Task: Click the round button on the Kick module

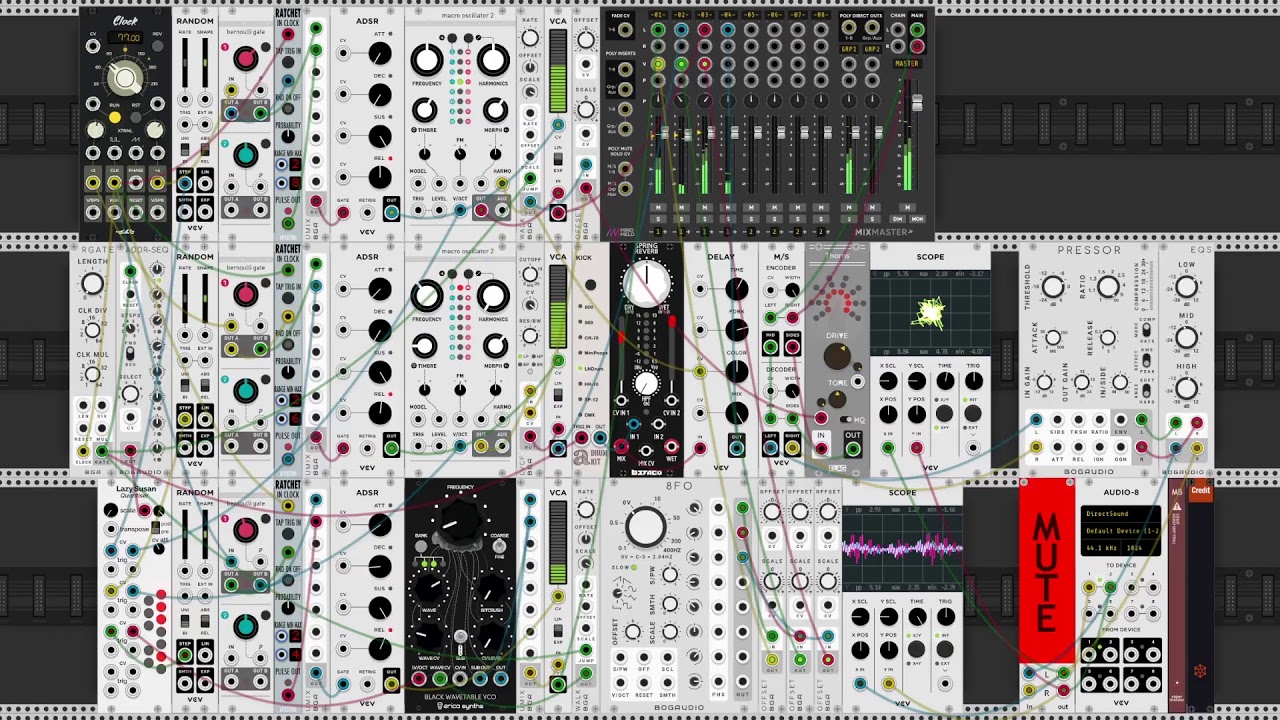Action: pos(591,286)
